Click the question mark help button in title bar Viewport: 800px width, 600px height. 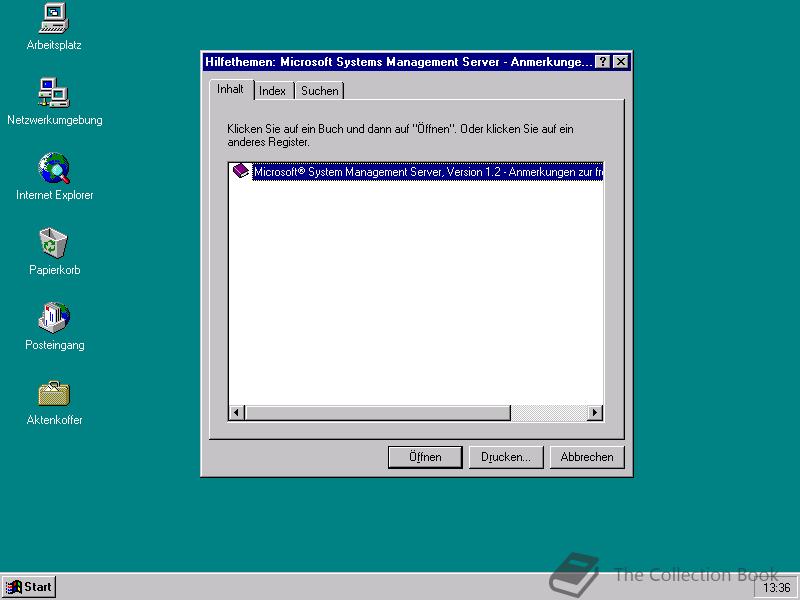pyautogui.click(x=603, y=62)
